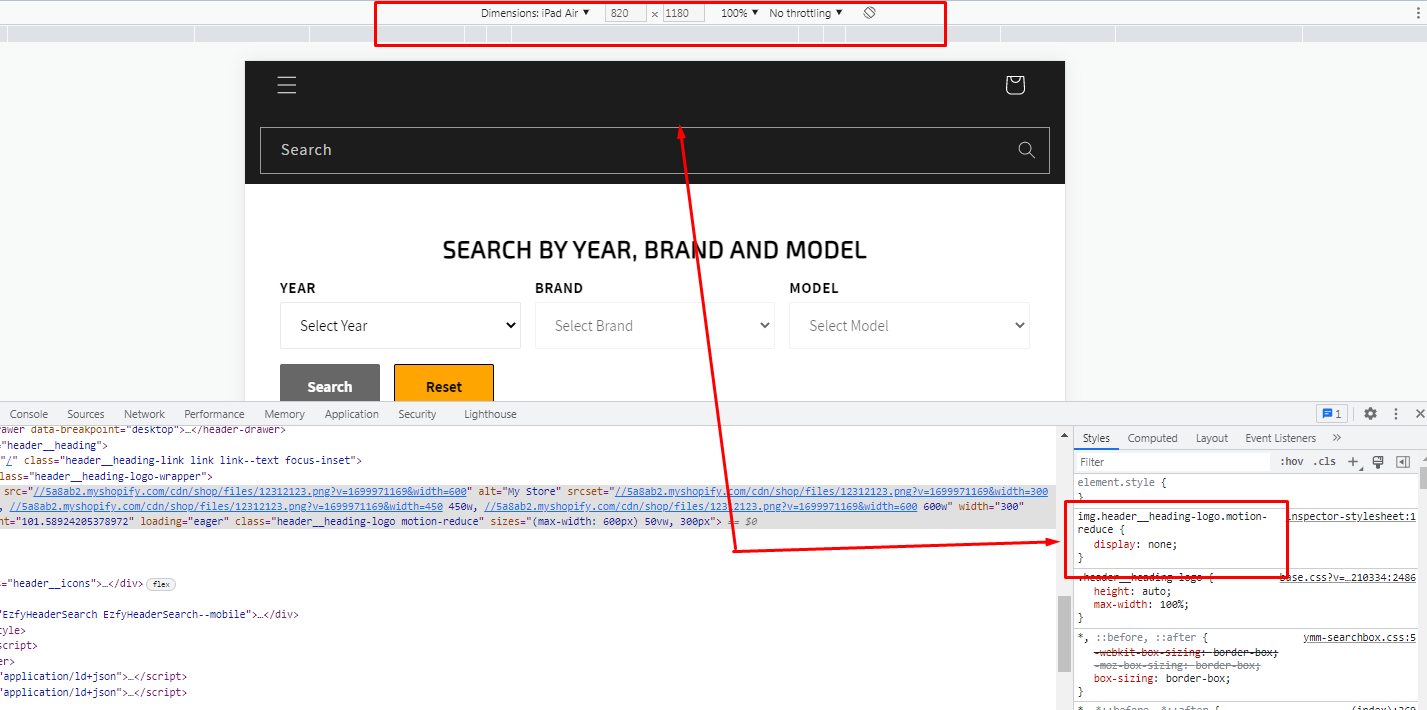This screenshot has height=710, width=1427.
Task: Open the srcset link ending width=450
Action: pyautogui.click(x=226, y=507)
